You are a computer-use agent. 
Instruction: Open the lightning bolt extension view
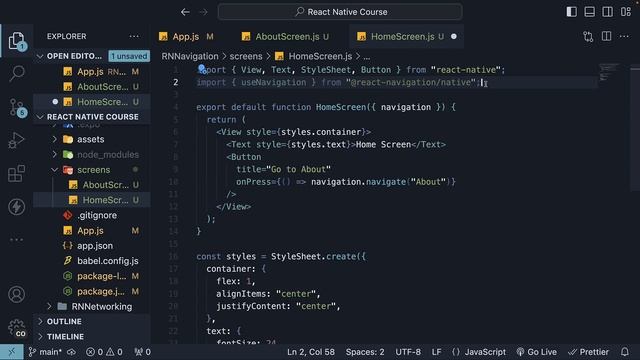point(16,207)
